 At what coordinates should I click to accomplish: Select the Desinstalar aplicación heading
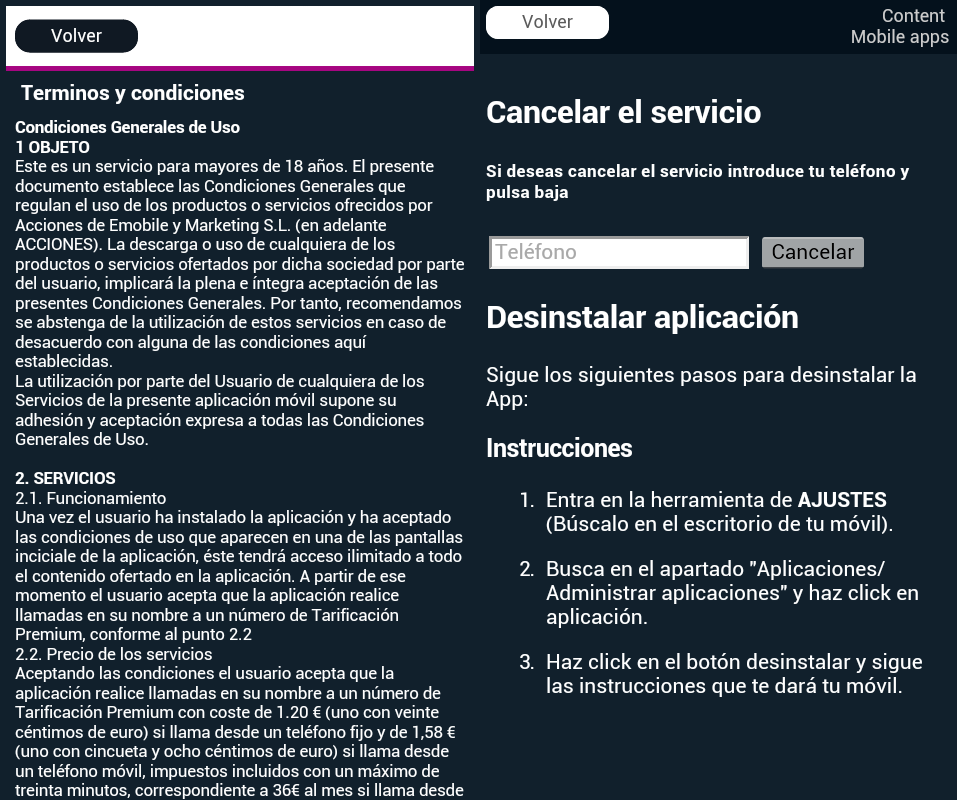(x=642, y=317)
